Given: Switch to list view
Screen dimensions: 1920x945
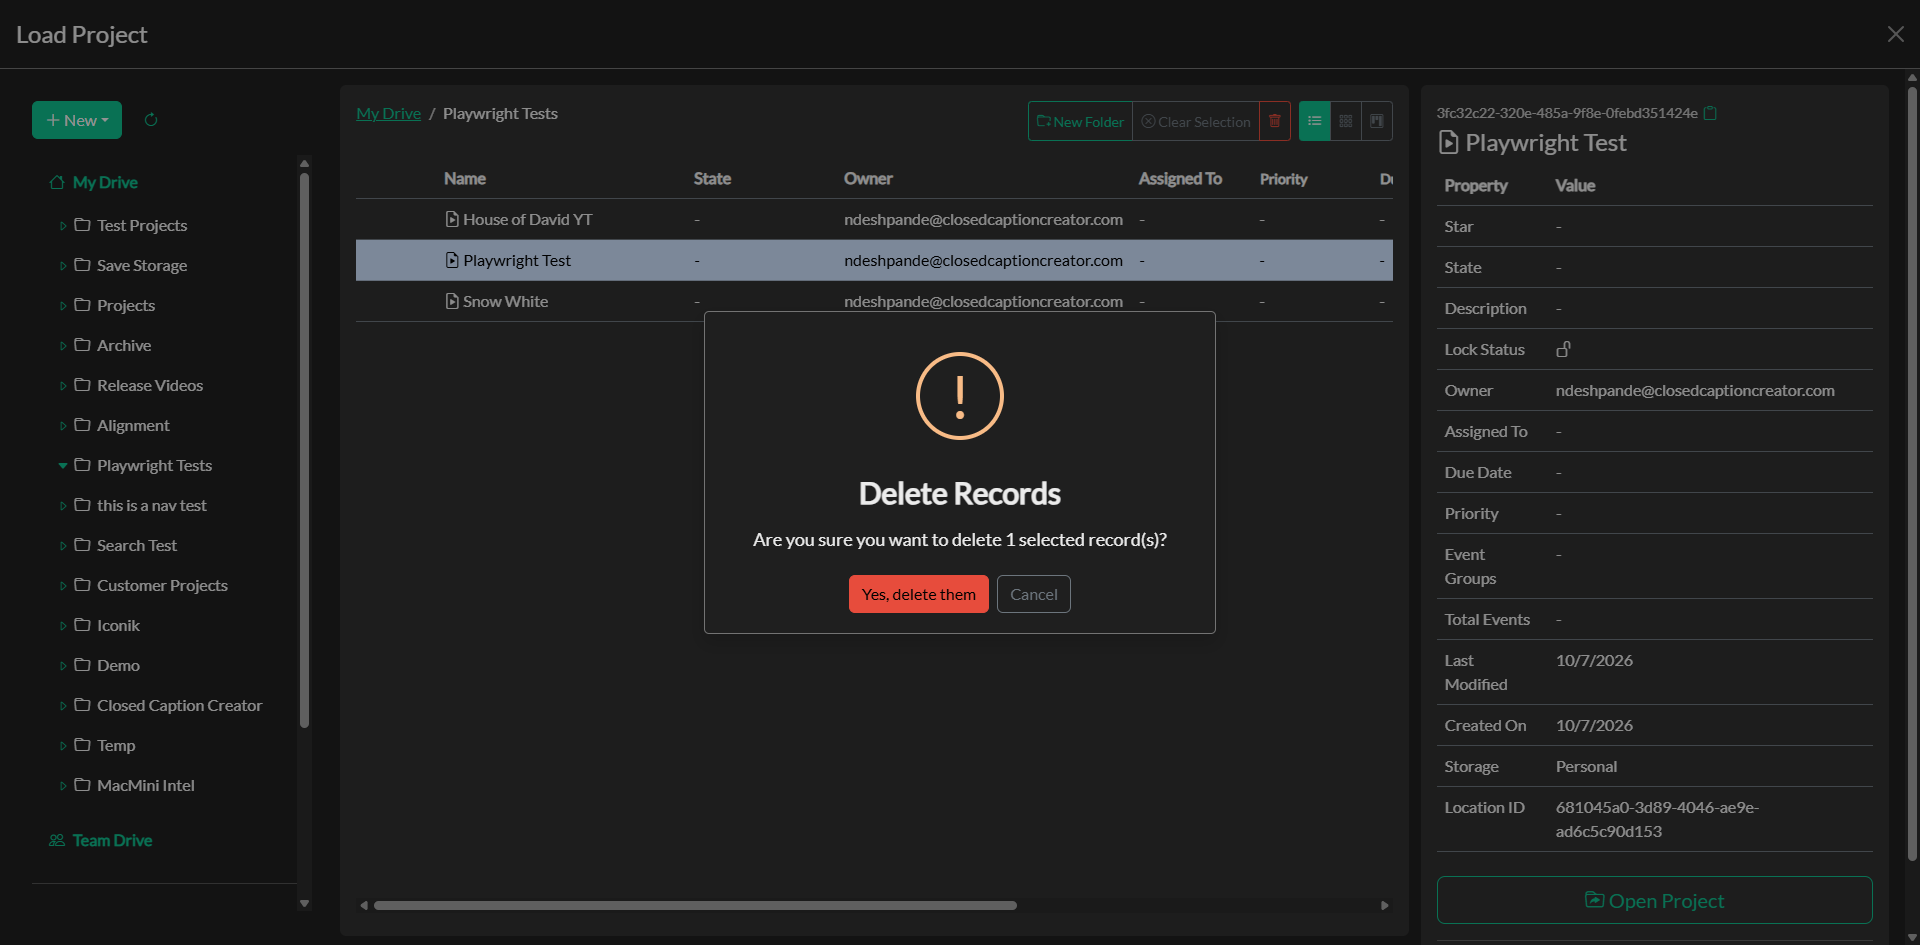Looking at the screenshot, I should pos(1315,121).
